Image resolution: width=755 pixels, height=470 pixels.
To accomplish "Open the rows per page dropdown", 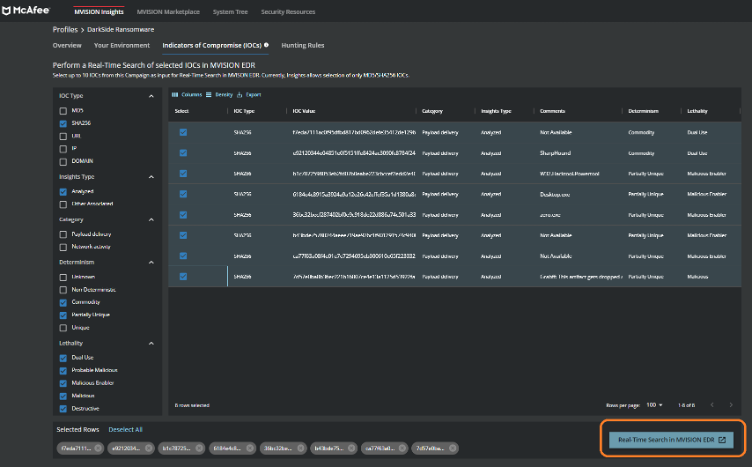I will [655, 406].
